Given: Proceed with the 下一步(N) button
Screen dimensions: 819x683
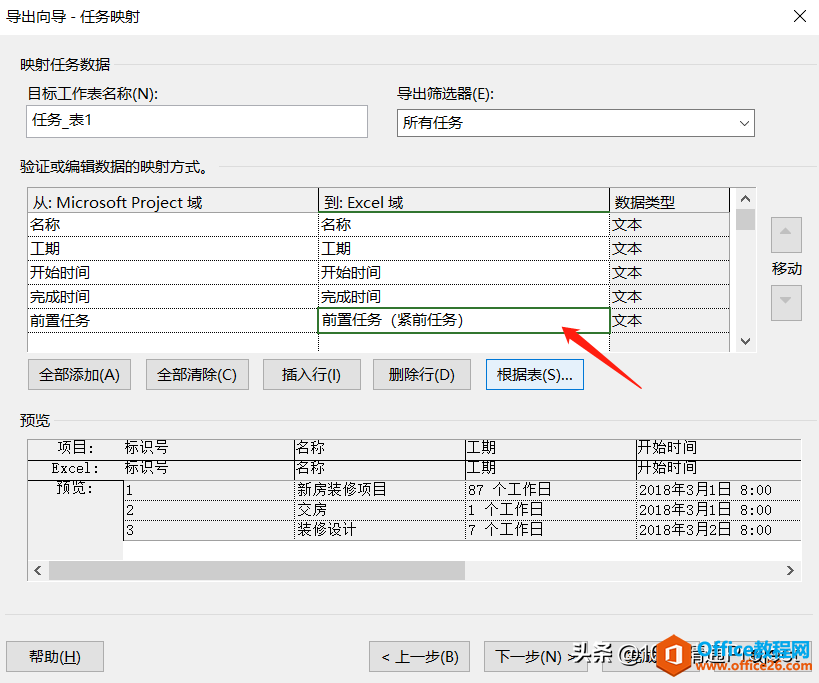Looking at the screenshot, I should point(528,657).
